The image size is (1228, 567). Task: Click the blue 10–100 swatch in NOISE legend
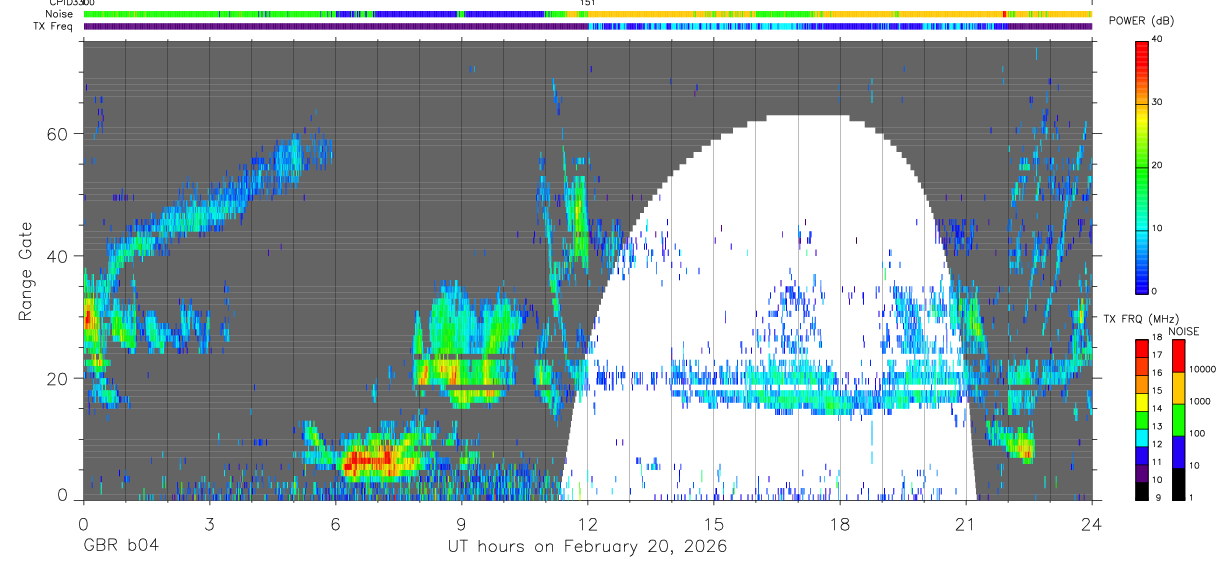tap(1178, 452)
